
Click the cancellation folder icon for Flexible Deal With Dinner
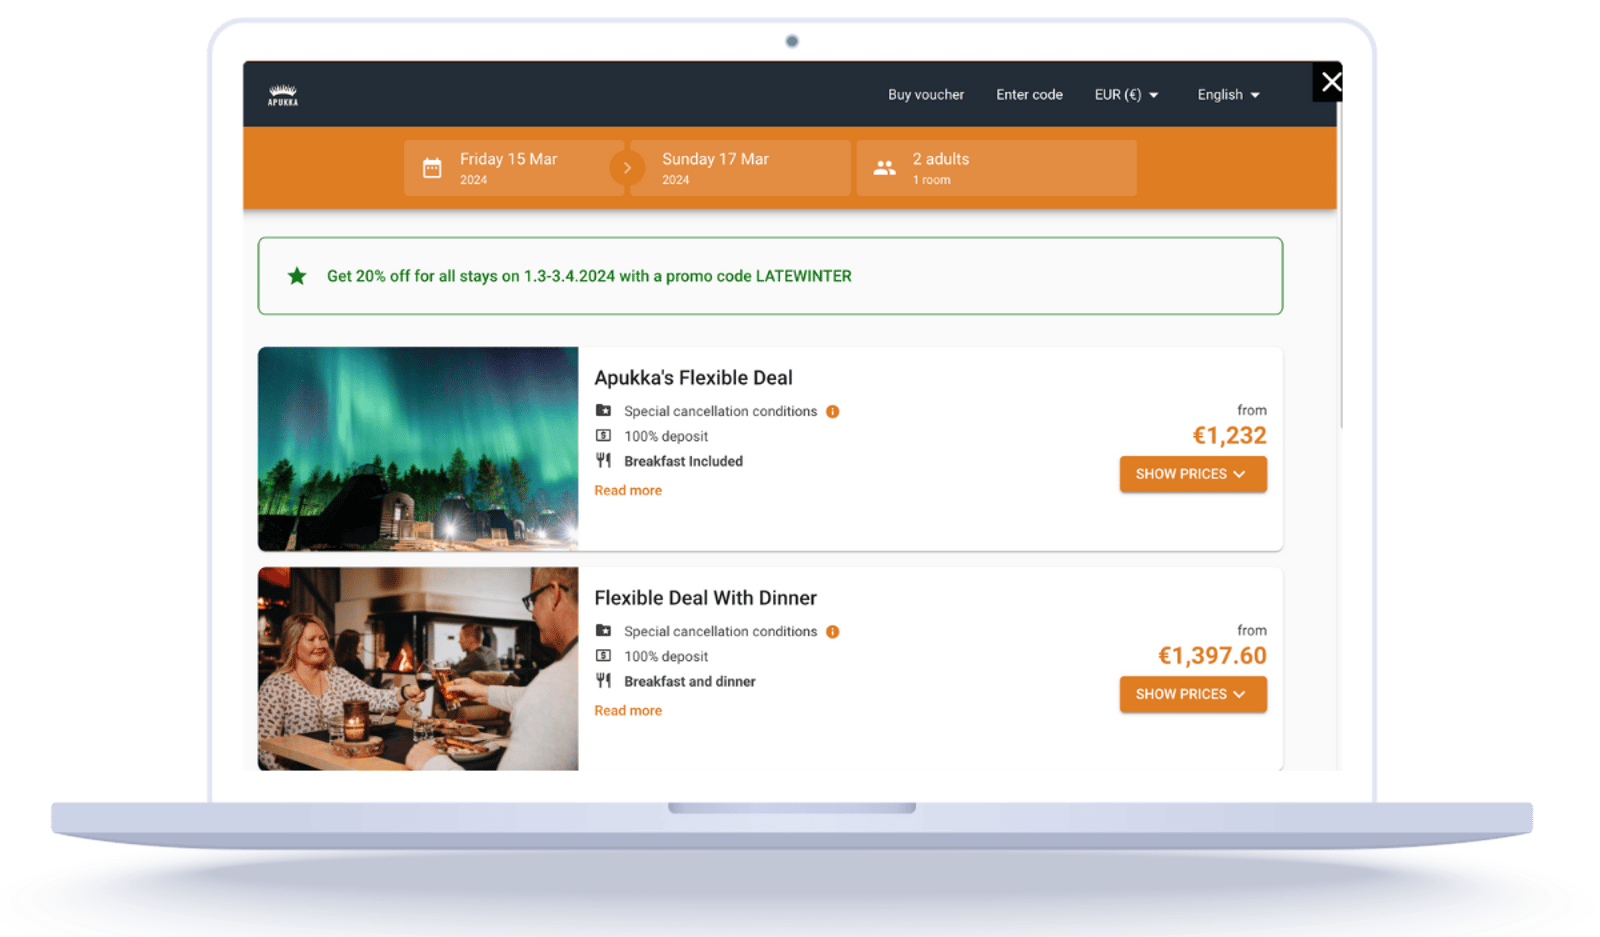[x=603, y=630]
